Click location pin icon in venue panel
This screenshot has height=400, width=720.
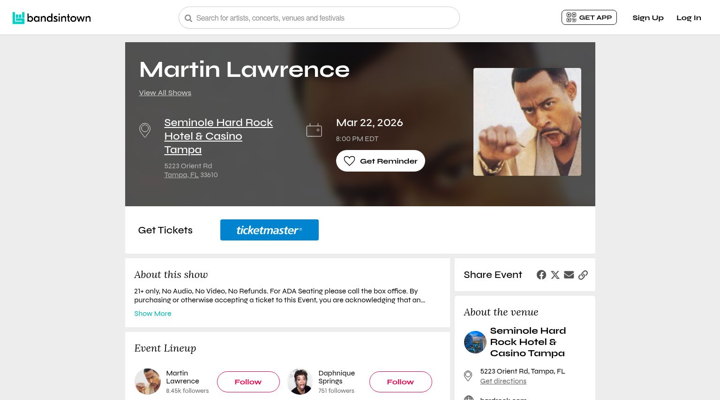coord(468,376)
